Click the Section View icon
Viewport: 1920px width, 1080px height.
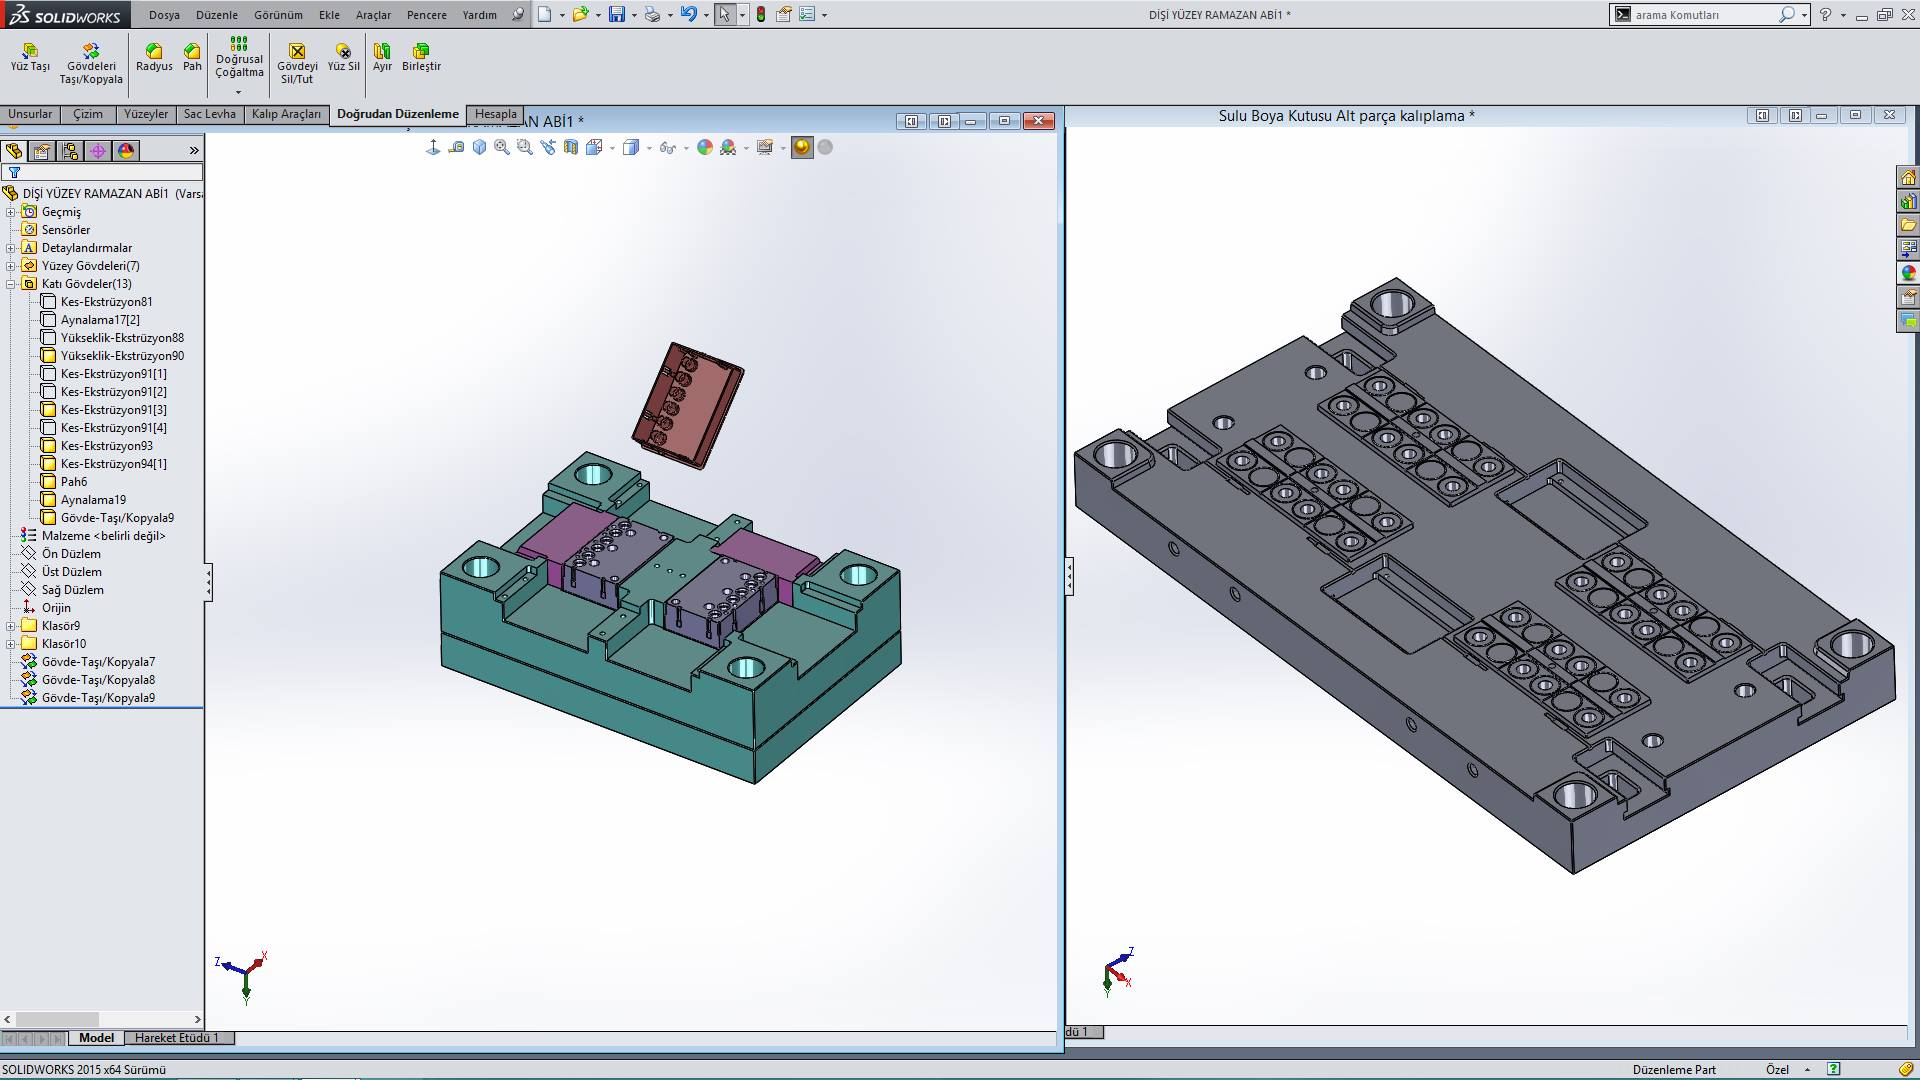pyautogui.click(x=570, y=147)
